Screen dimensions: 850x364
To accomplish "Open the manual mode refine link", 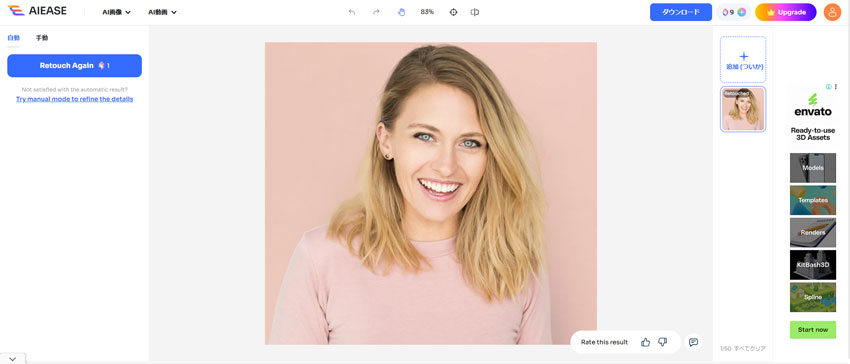I will point(74,99).
